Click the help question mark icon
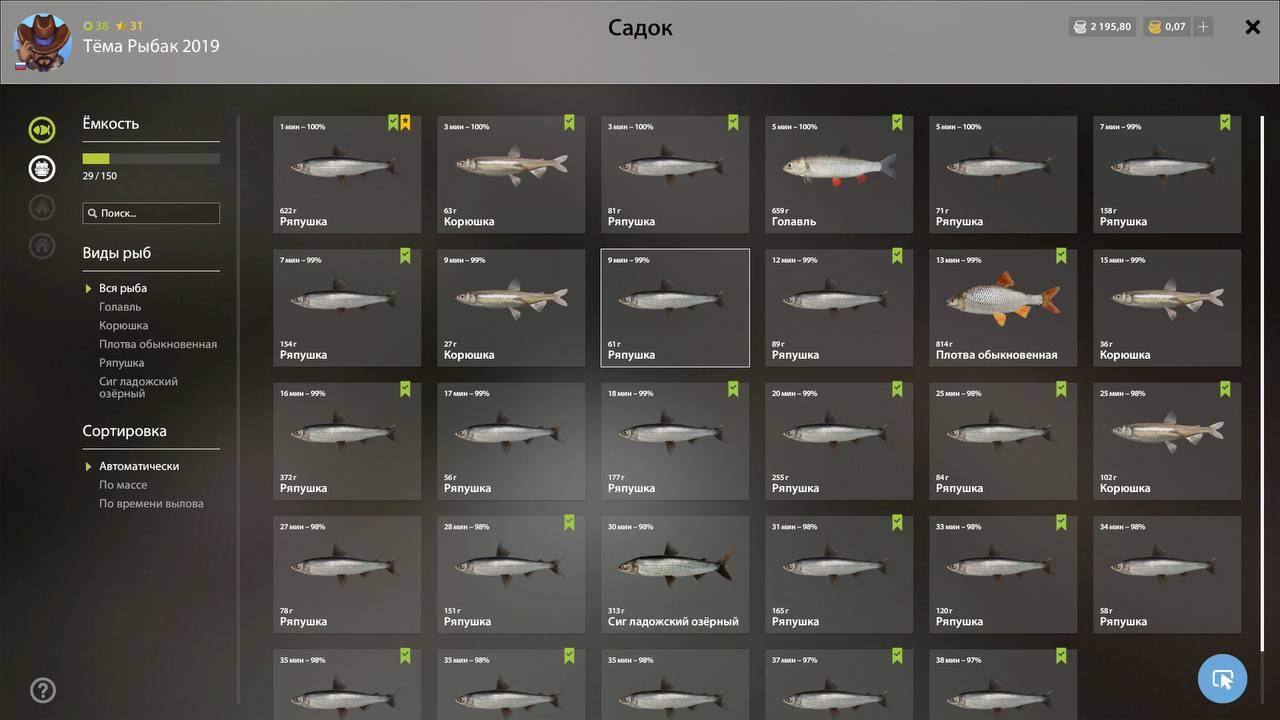Viewport: 1280px width, 720px height. click(x=43, y=689)
